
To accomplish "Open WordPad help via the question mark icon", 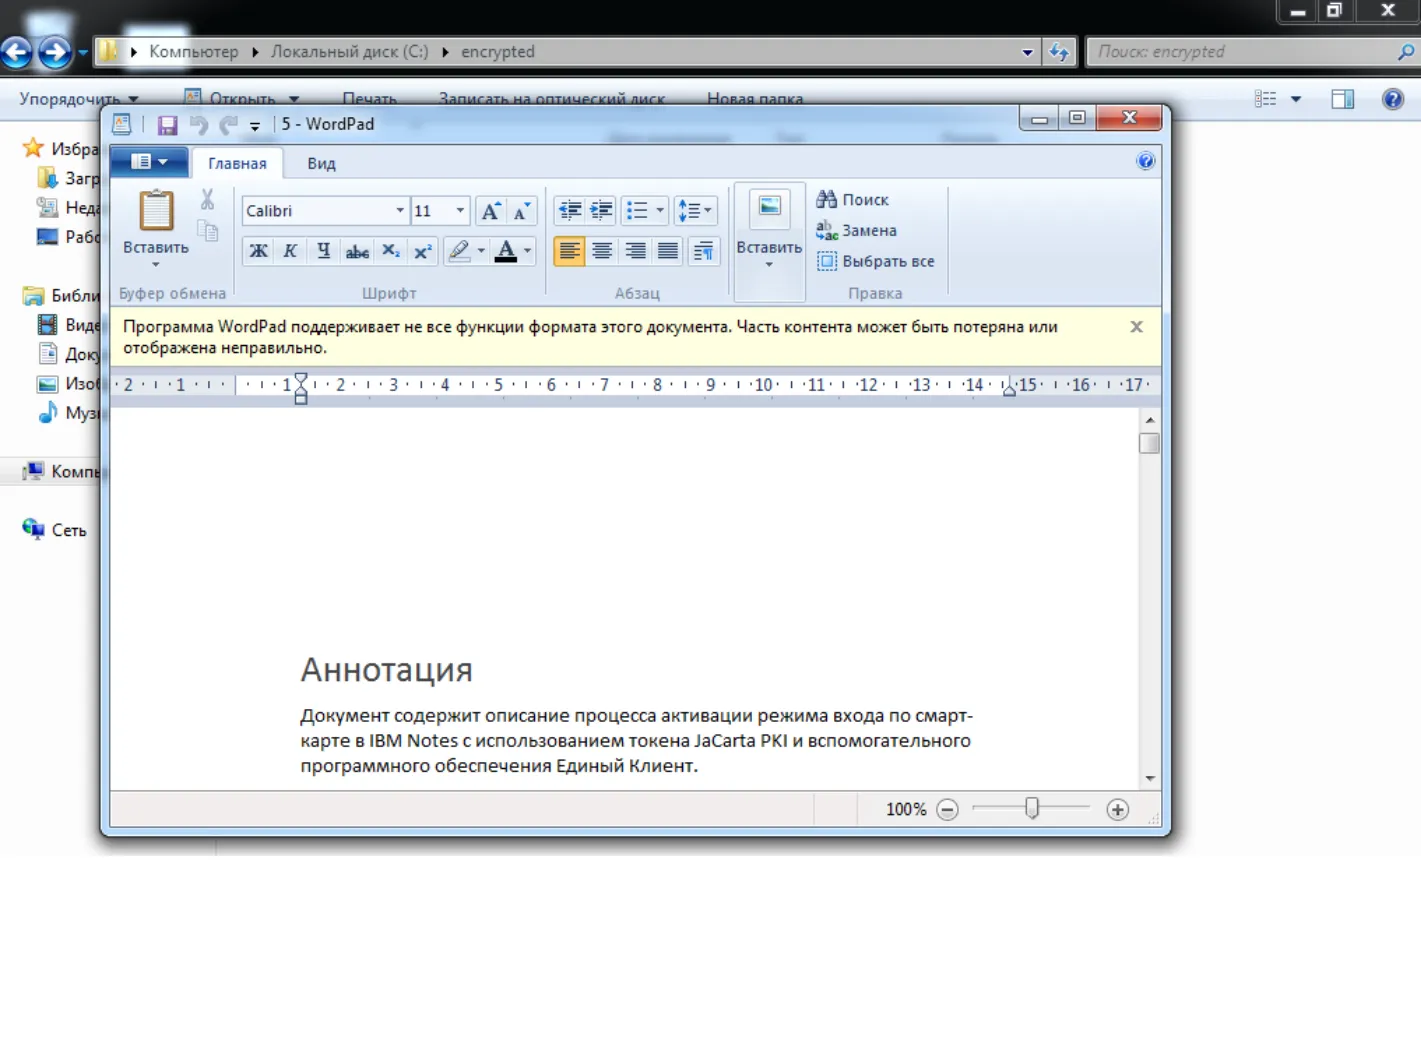I will tap(1146, 161).
